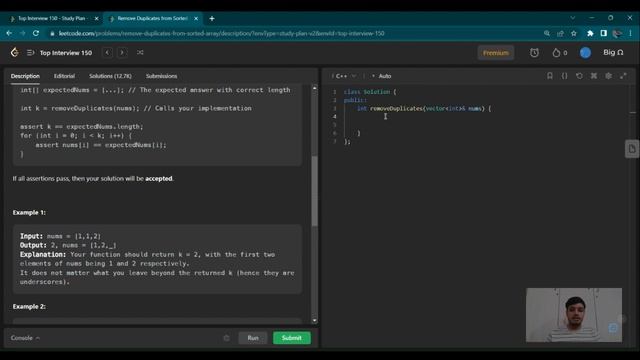Image resolution: width=640 pixels, height=360 pixels.
Task: Open the Auto dropdown in the editor
Action: tap(382, 76)
